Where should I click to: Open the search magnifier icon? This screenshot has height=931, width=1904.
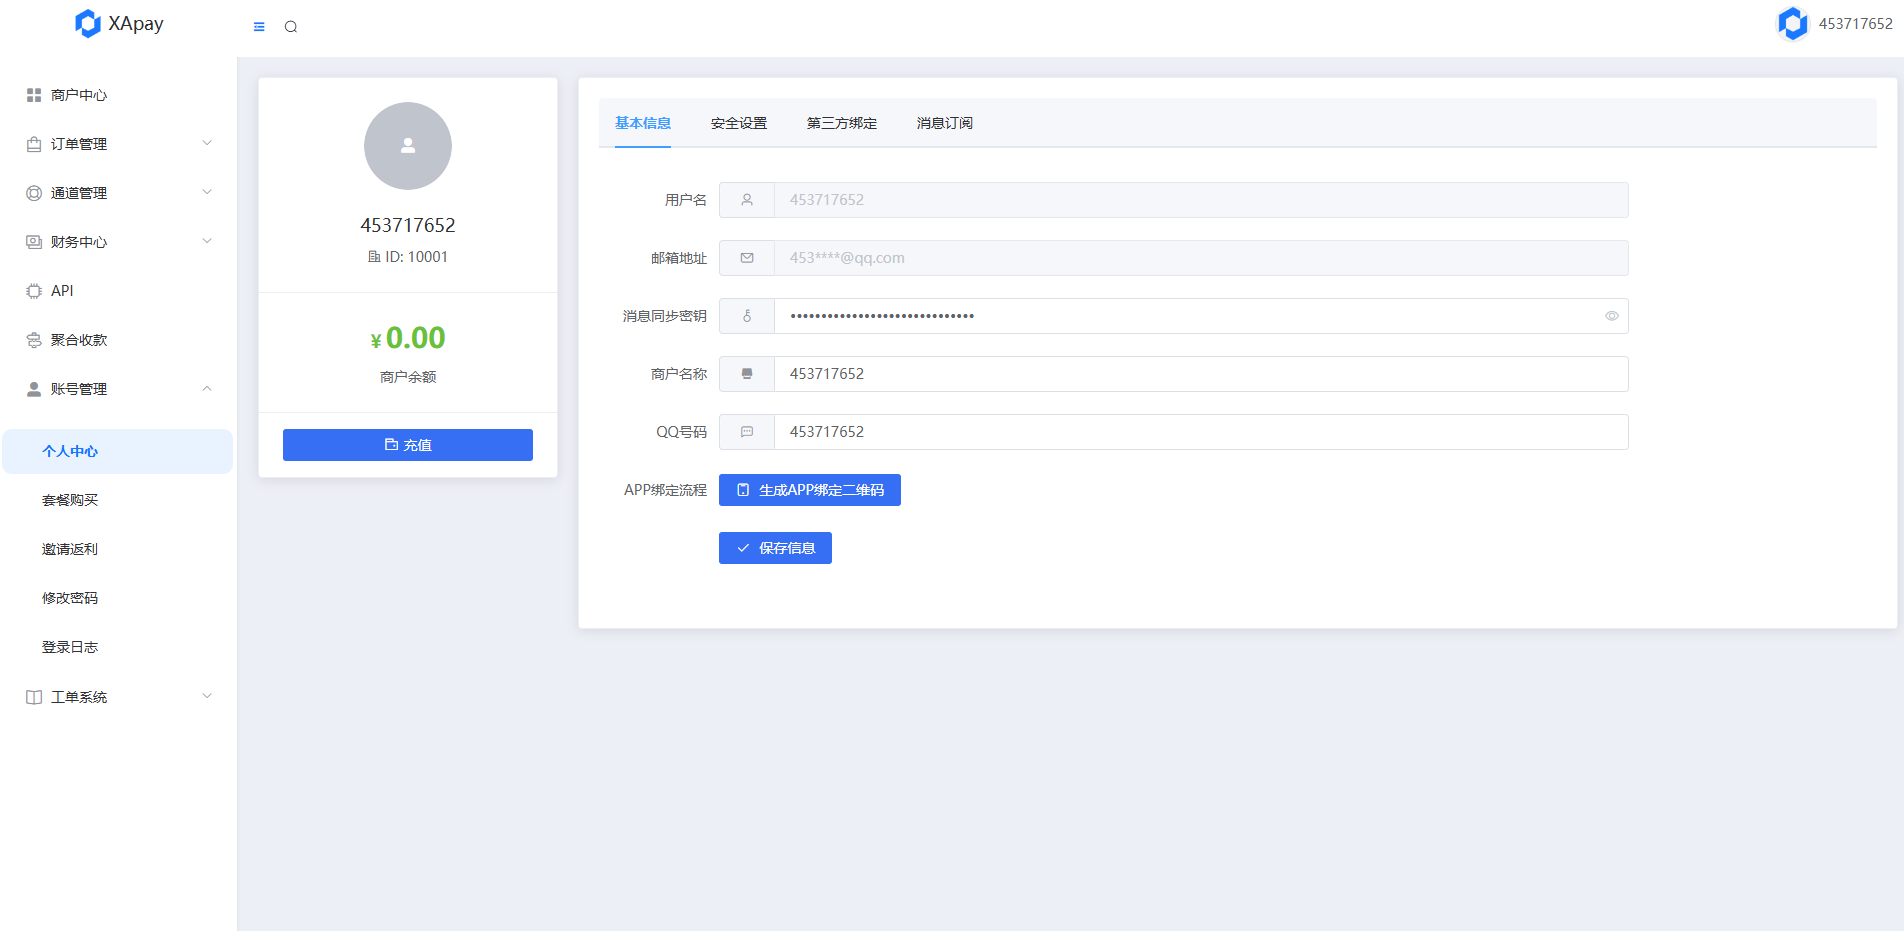coord(291,27)
